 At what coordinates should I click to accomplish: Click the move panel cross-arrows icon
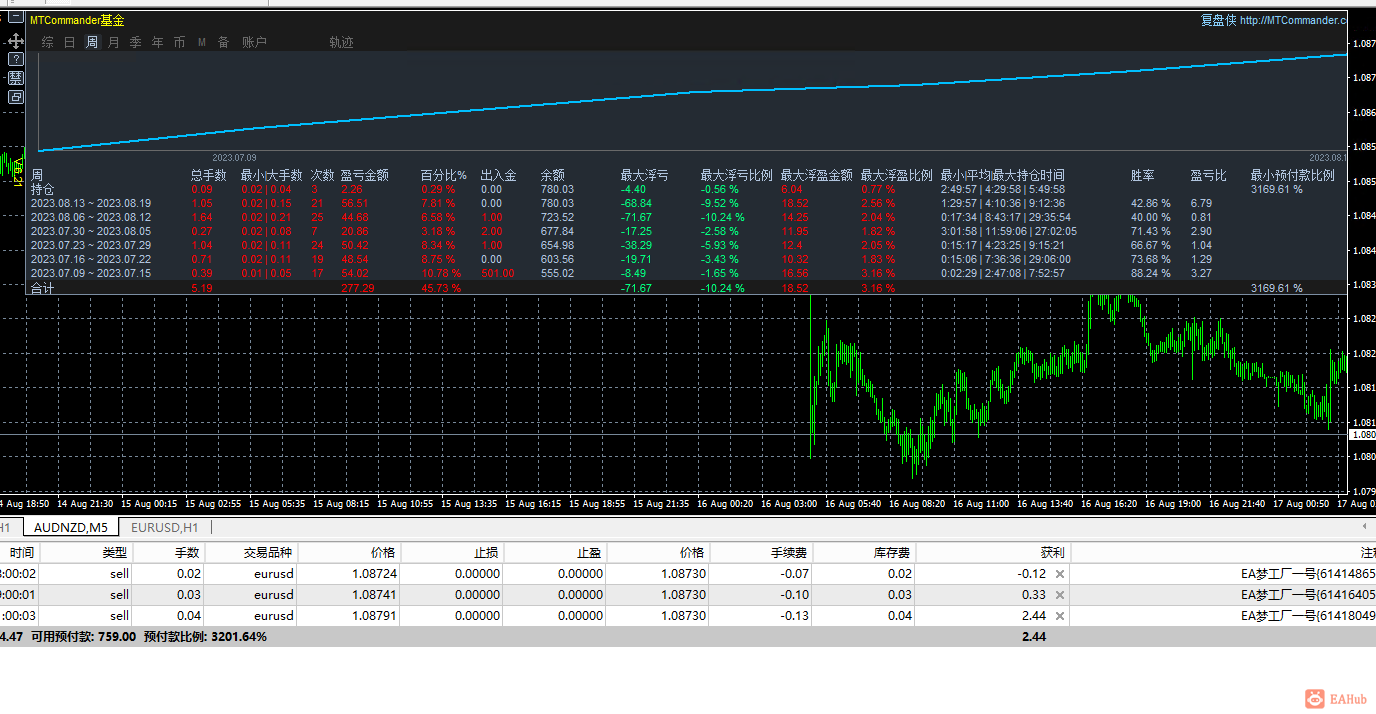[15, 41]
